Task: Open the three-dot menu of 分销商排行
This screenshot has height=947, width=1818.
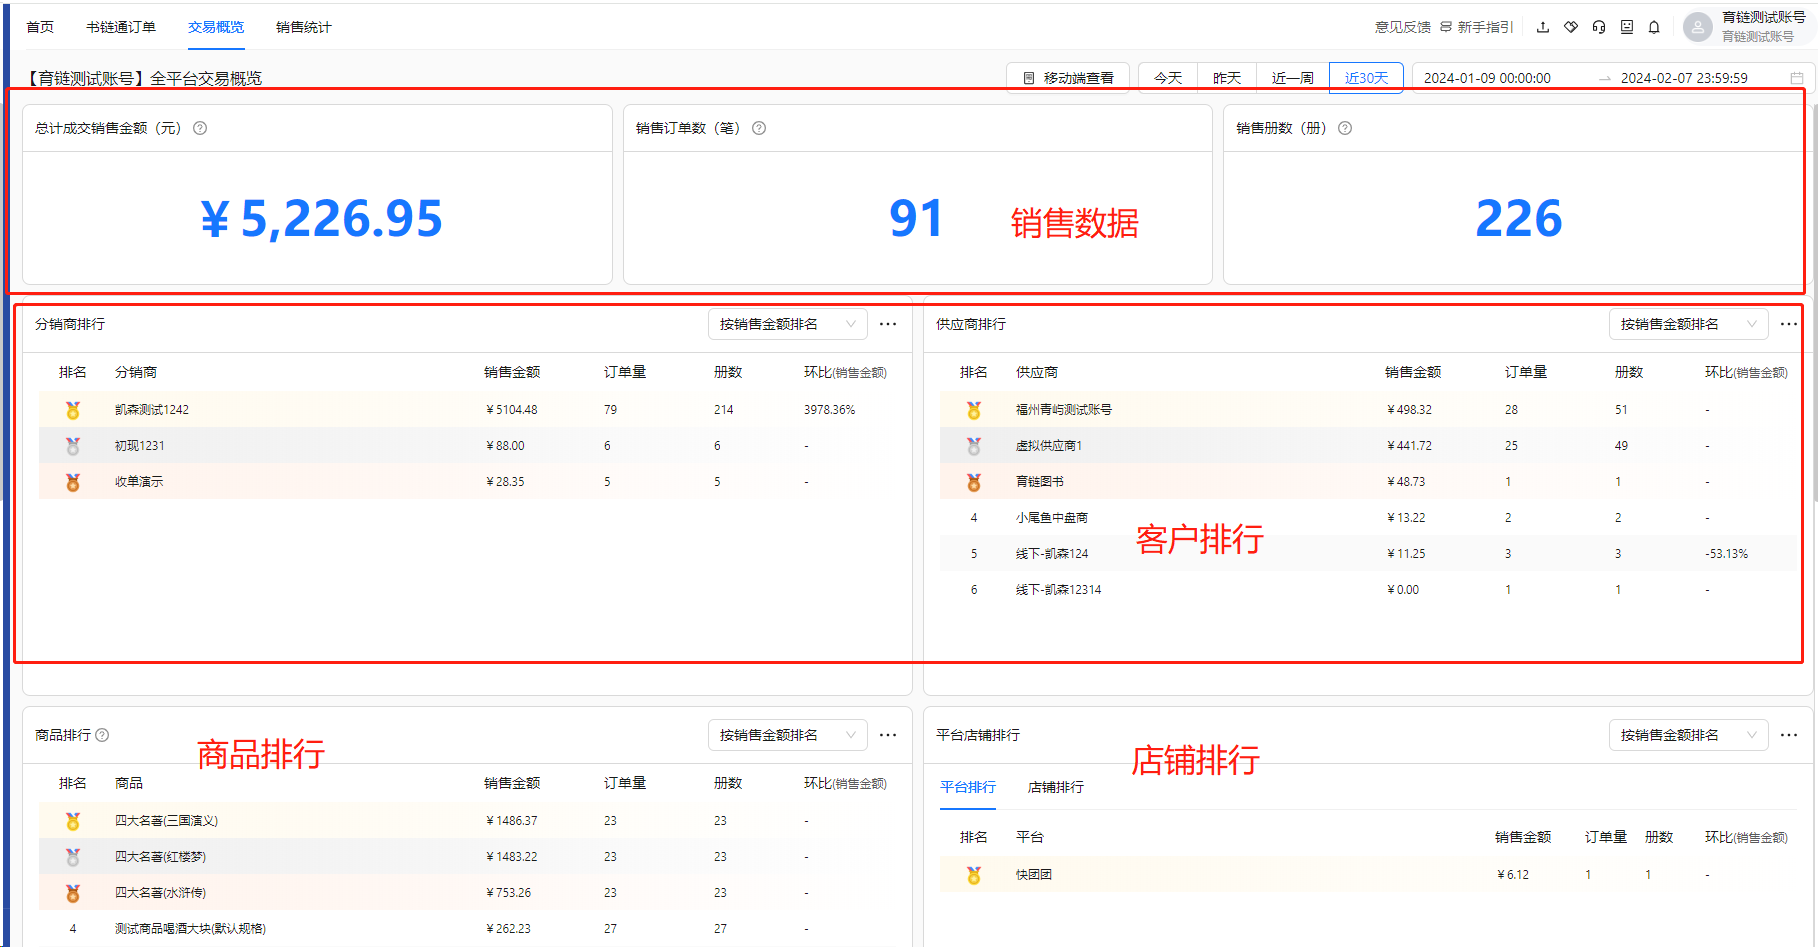Action: tap(888, 324)
